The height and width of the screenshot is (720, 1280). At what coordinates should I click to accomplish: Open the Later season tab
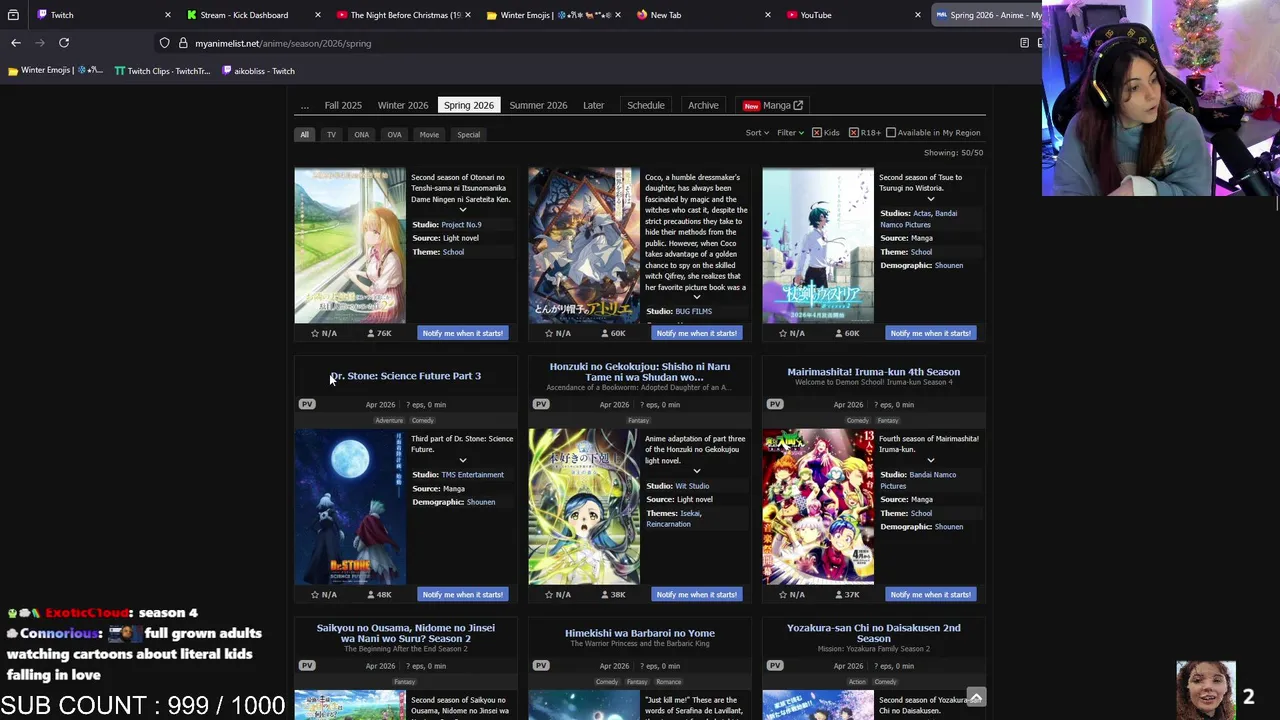pyautogui.click(x=594, y=105)
